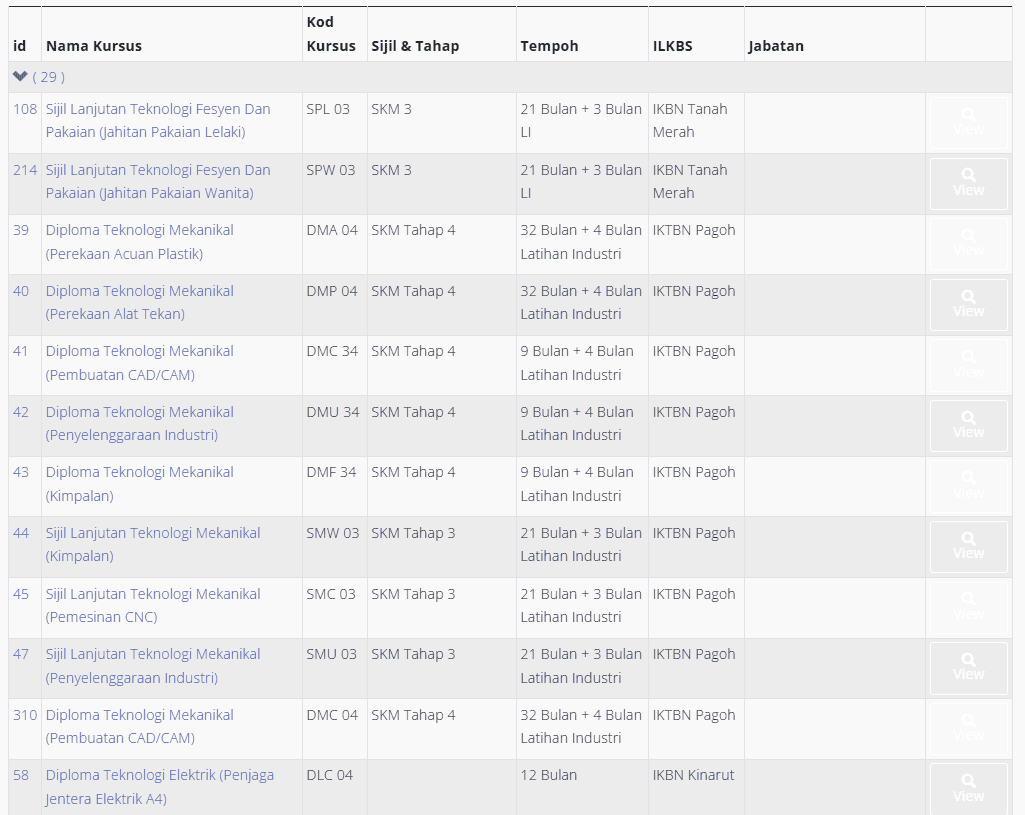
Task: Collapse the group showing 29 records
Action: (x=20, y=76)
